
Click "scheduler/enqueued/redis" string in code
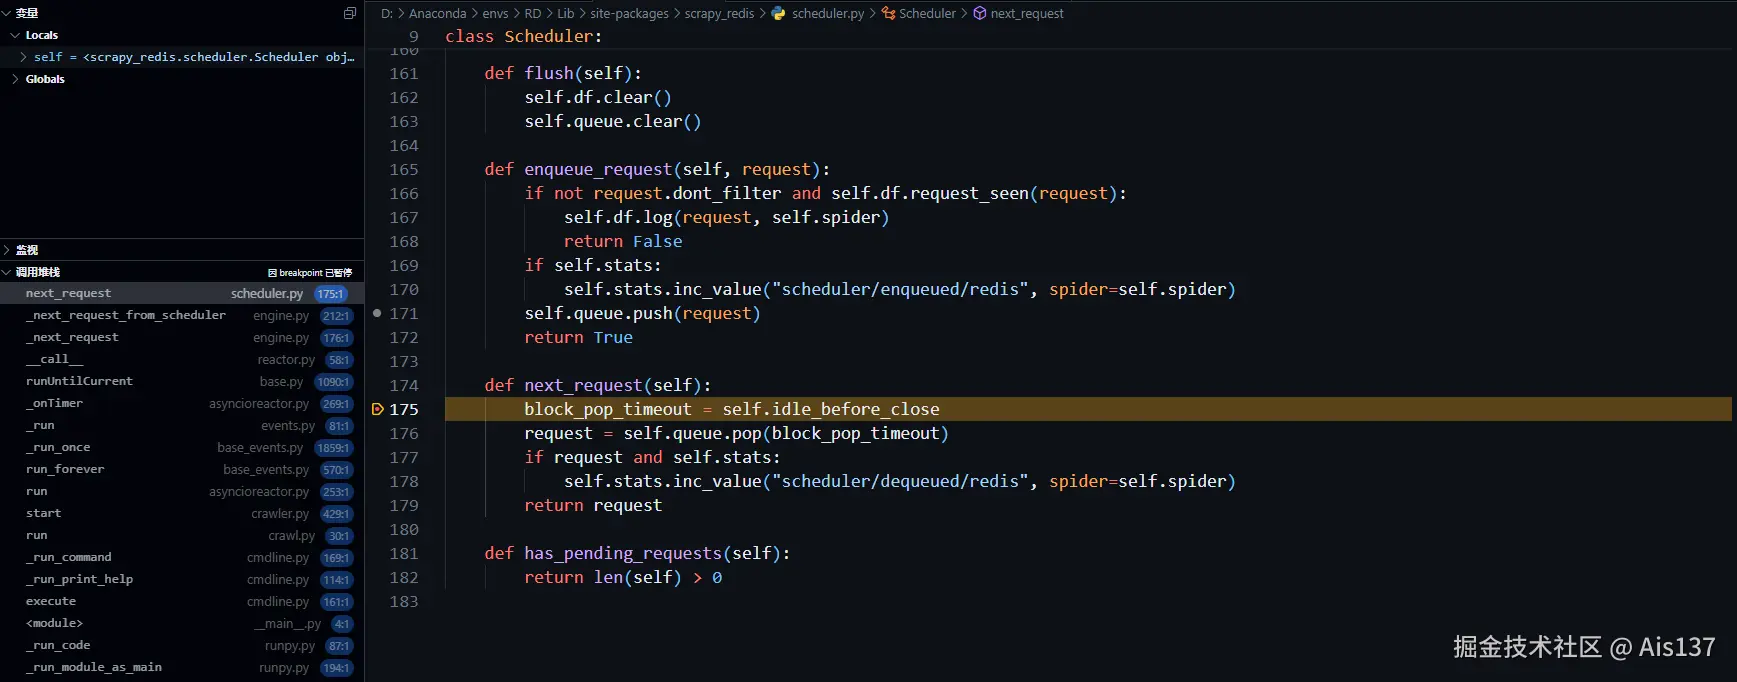coord(900,289)
